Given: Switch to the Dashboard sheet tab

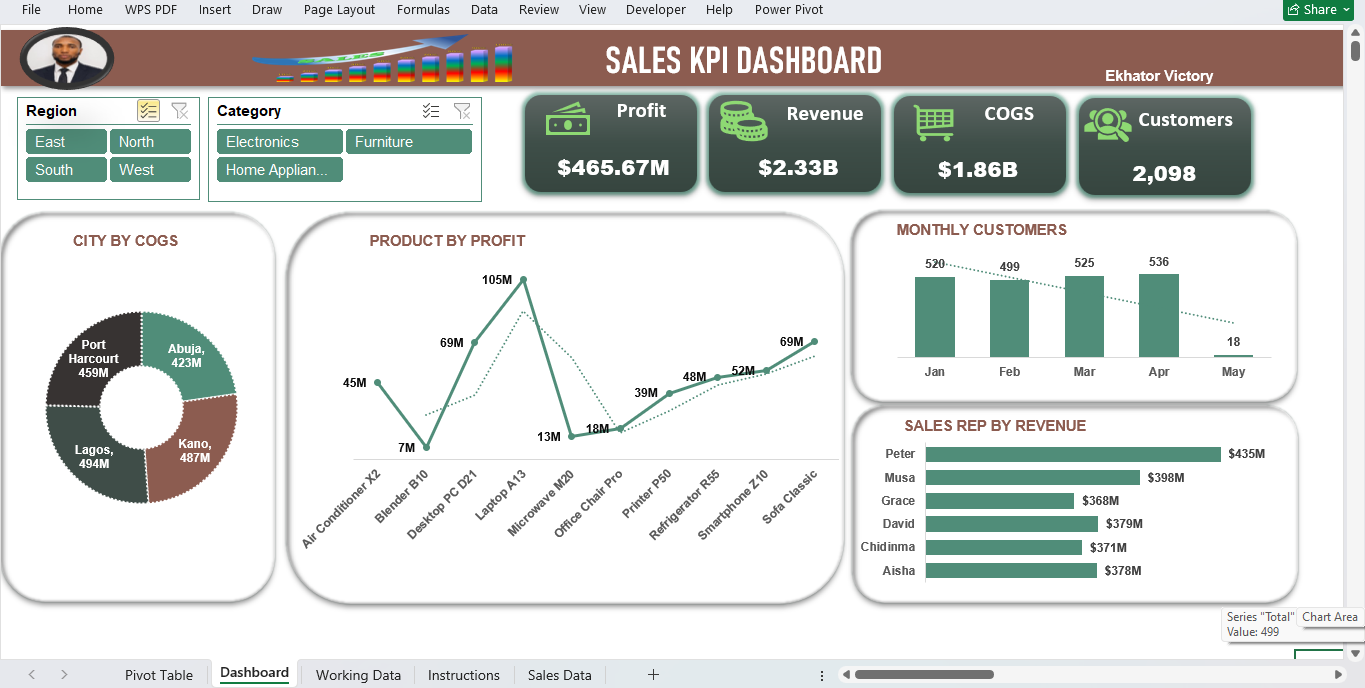Looking at the screenshot, I should pyautogui.click(x=254, y=673).
